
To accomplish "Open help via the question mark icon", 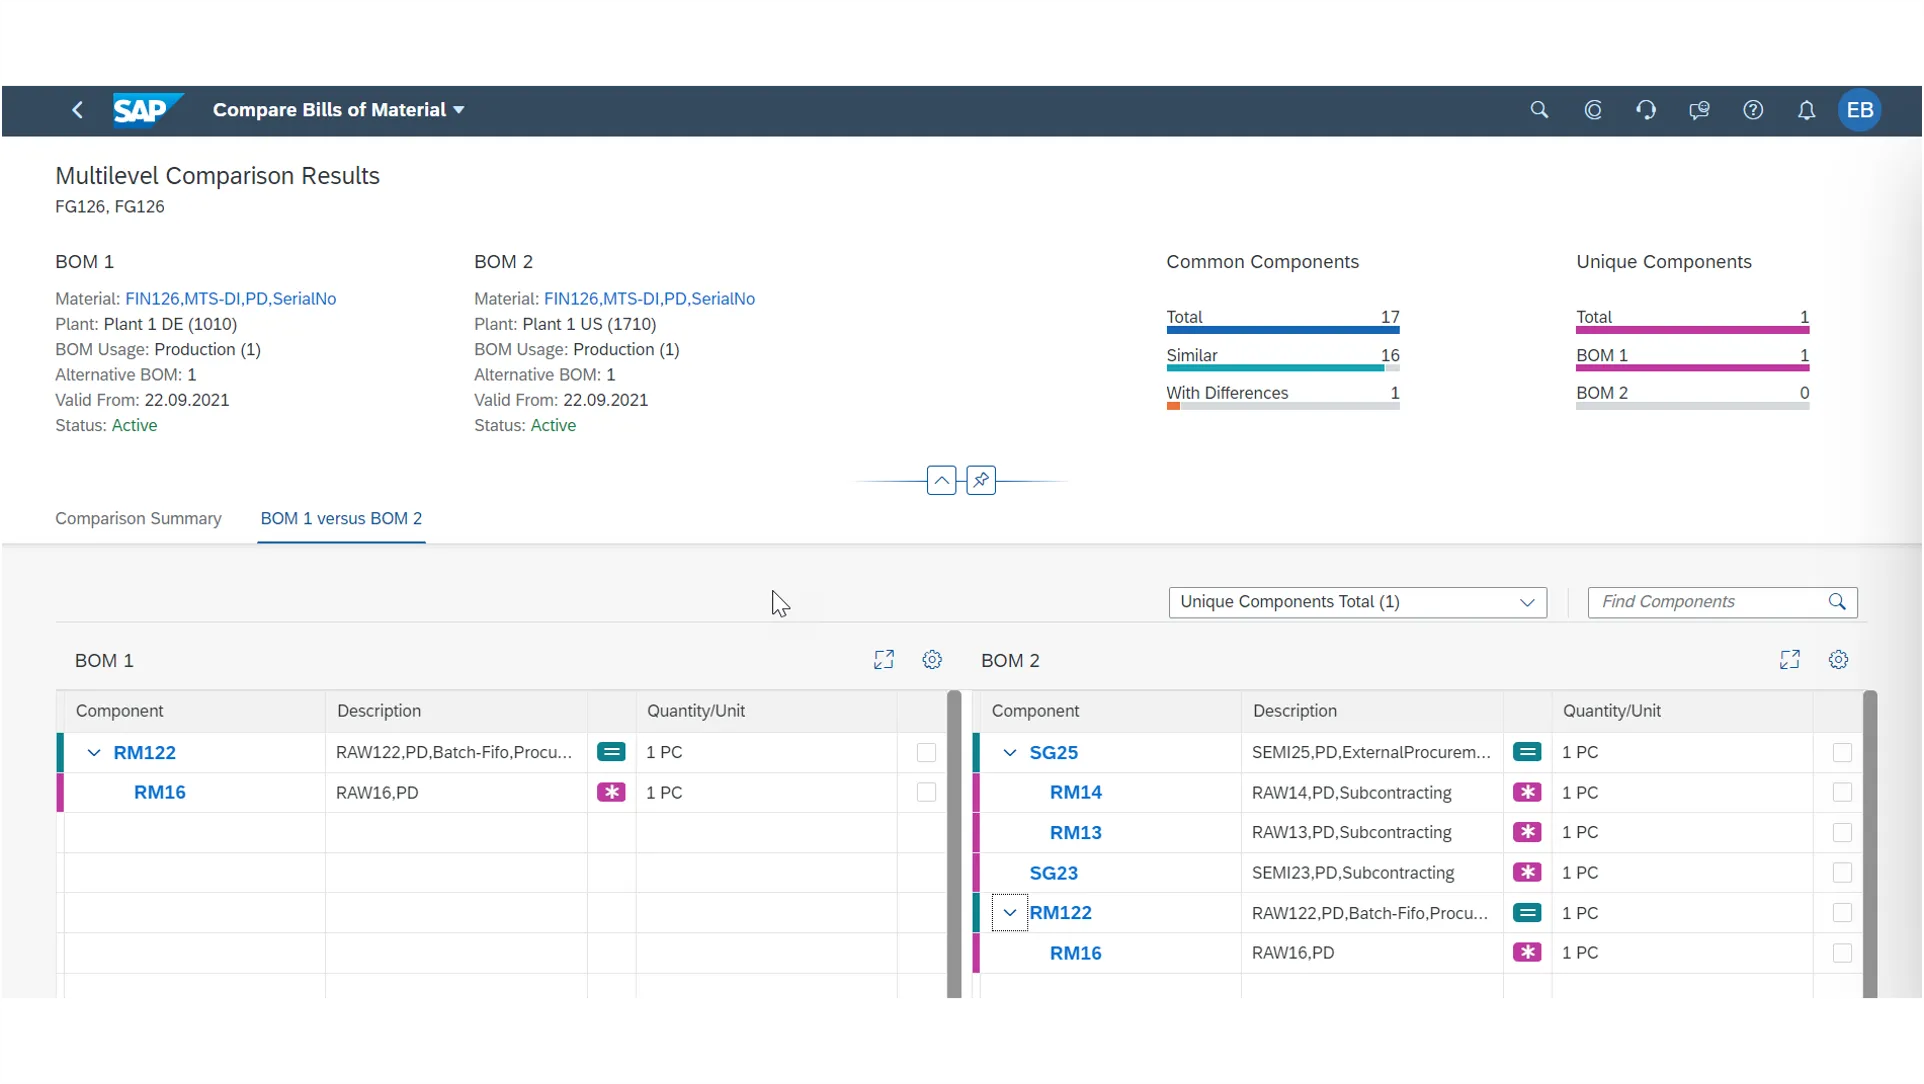I will [x=1753, y=110].
